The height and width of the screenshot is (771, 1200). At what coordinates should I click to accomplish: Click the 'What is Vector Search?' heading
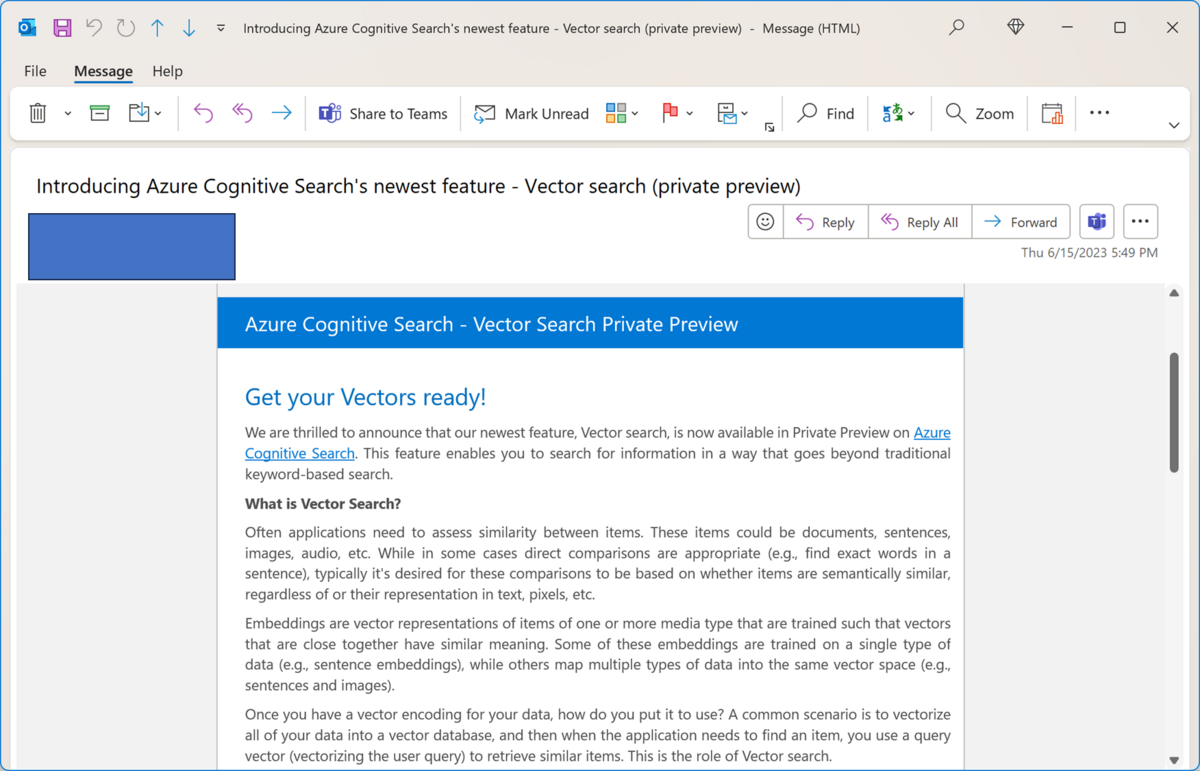(x=323, y=504)
